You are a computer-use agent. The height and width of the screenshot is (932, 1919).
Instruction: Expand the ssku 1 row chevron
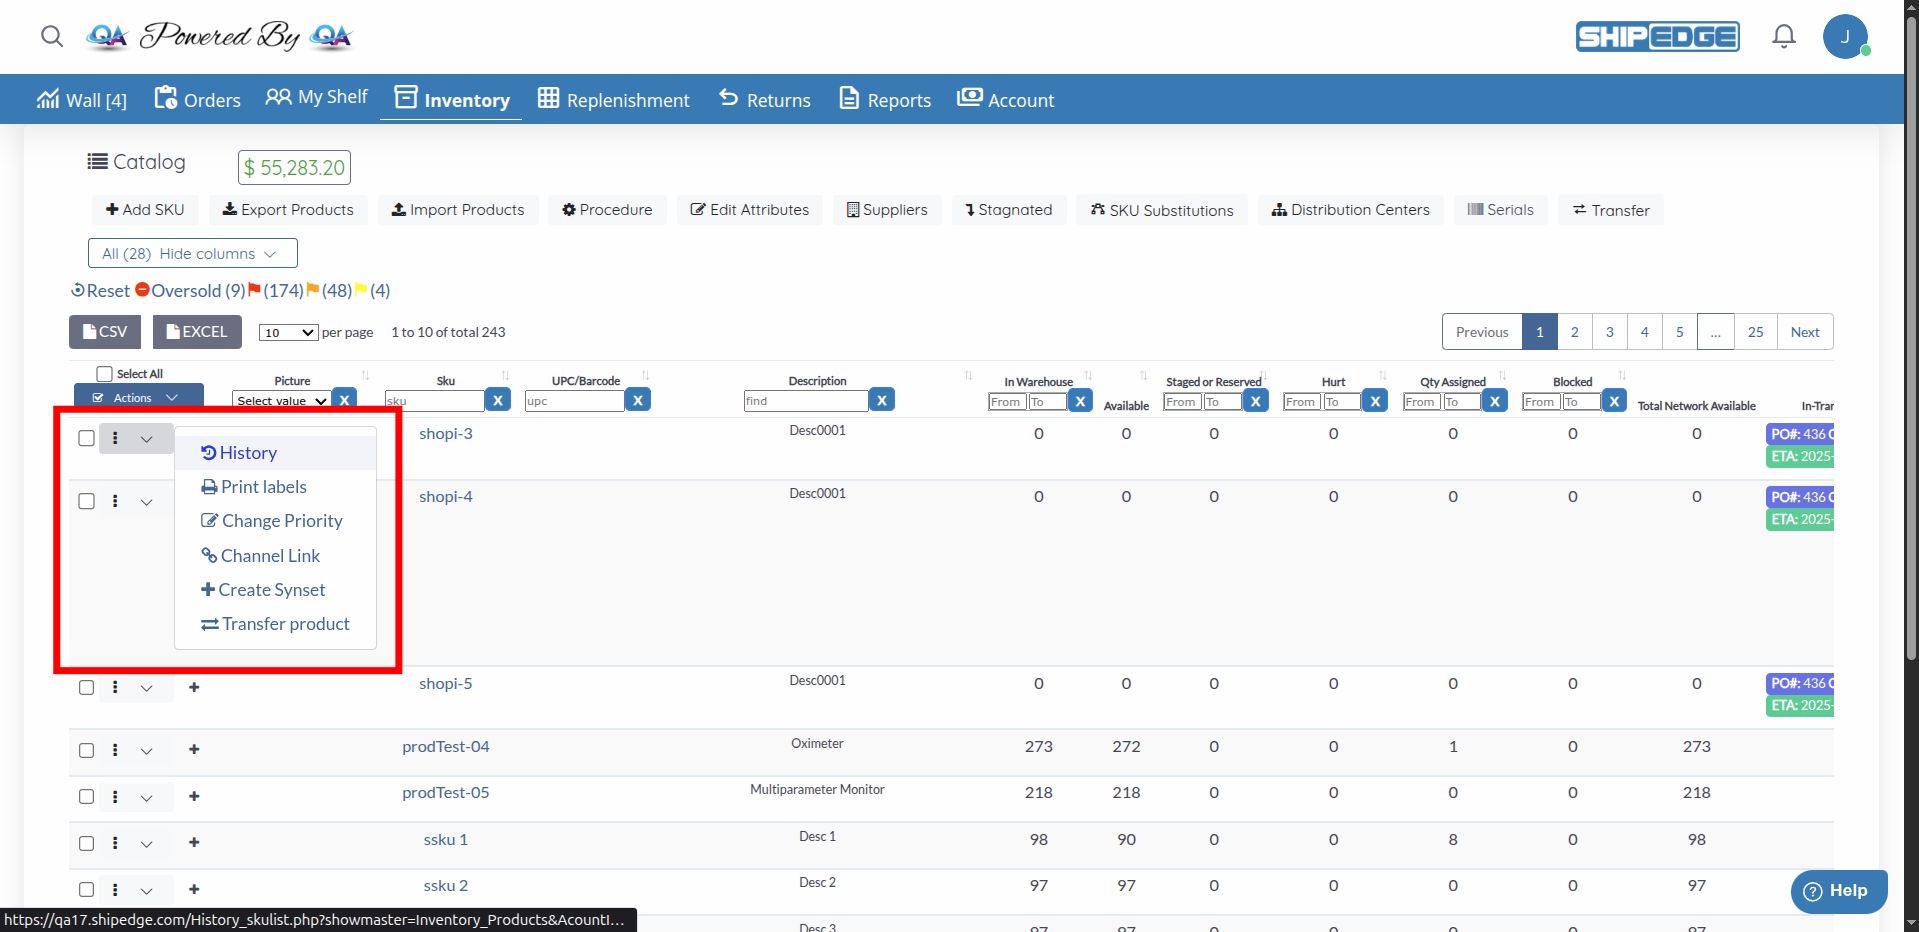click(x=146, y=843)
